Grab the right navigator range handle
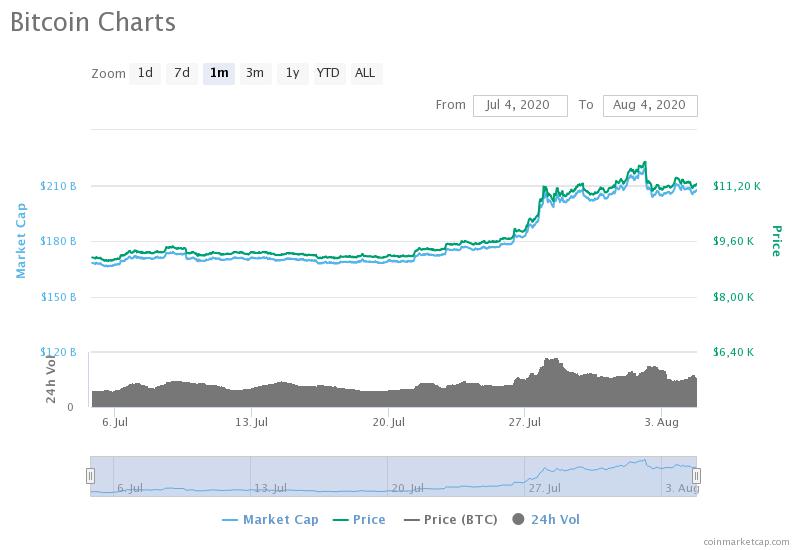The height and width of the screenshot is (550, 800). (x=696, y=476)
